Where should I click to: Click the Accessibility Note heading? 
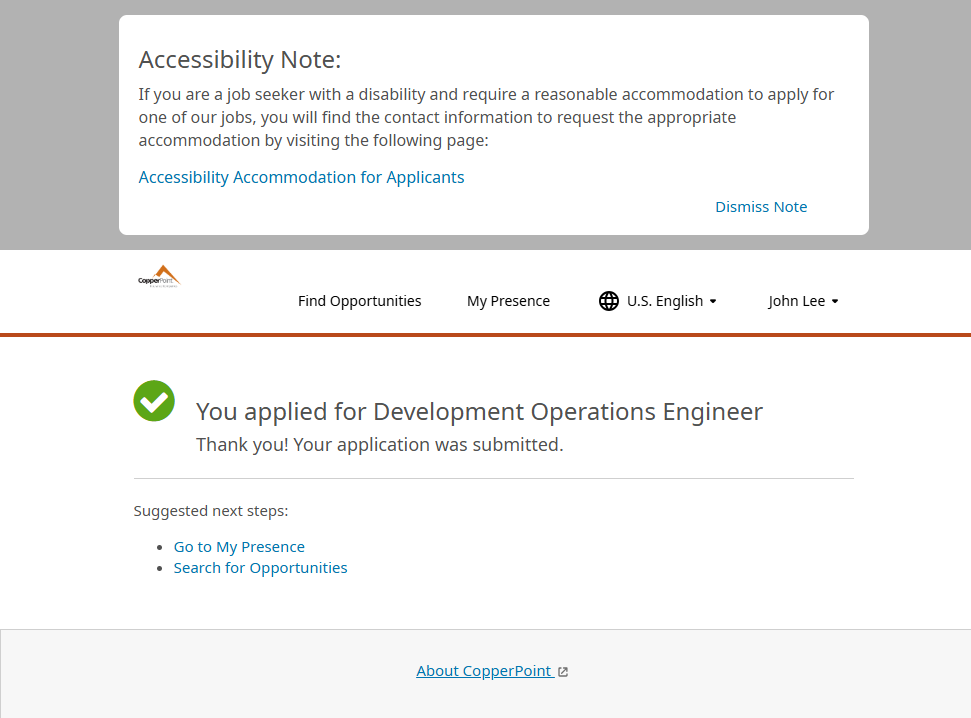[x=240, y=60]
